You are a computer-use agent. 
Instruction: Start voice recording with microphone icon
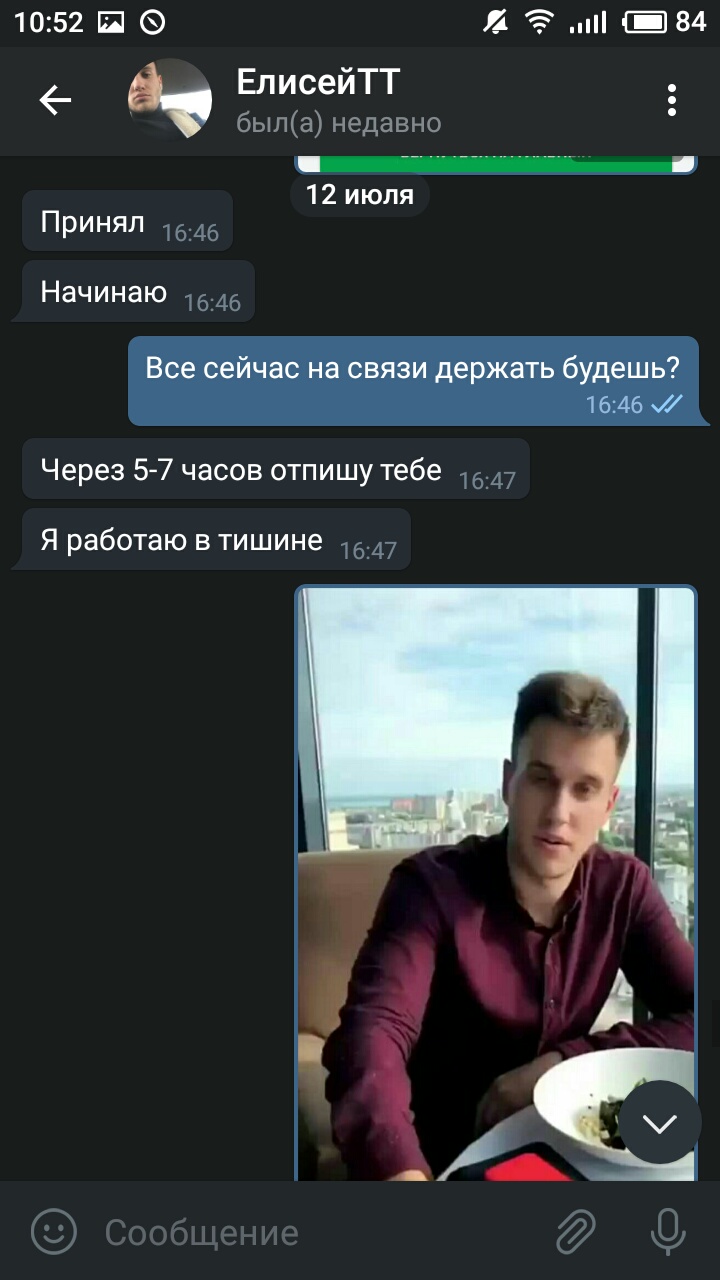click(668, 1231)
